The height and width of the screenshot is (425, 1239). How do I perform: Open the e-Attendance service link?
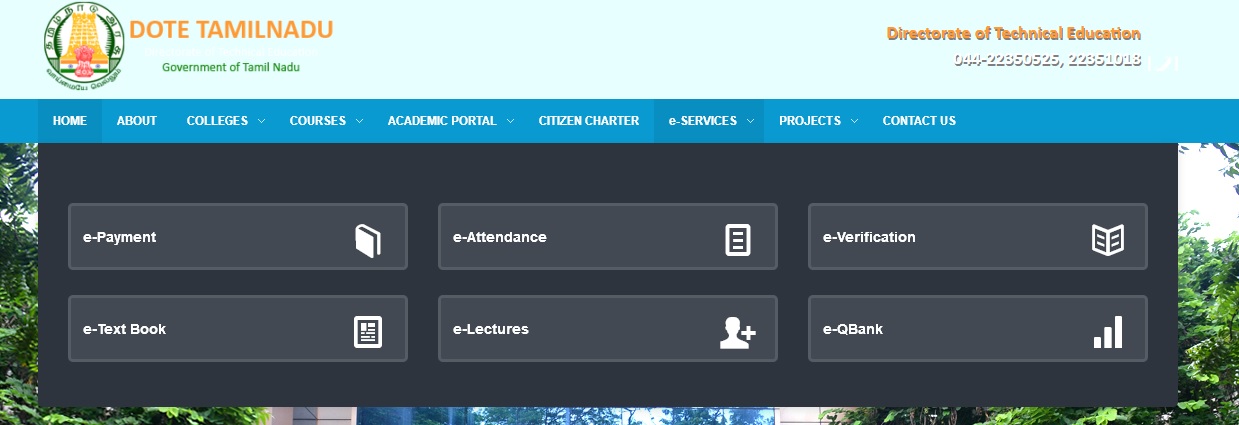click(x=608, y=237)
